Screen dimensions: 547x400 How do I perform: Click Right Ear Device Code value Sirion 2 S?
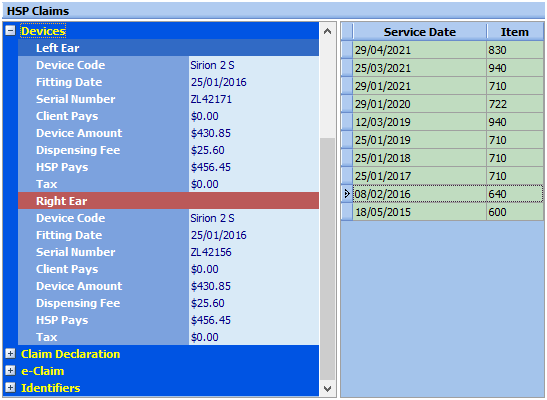[212, 218]
